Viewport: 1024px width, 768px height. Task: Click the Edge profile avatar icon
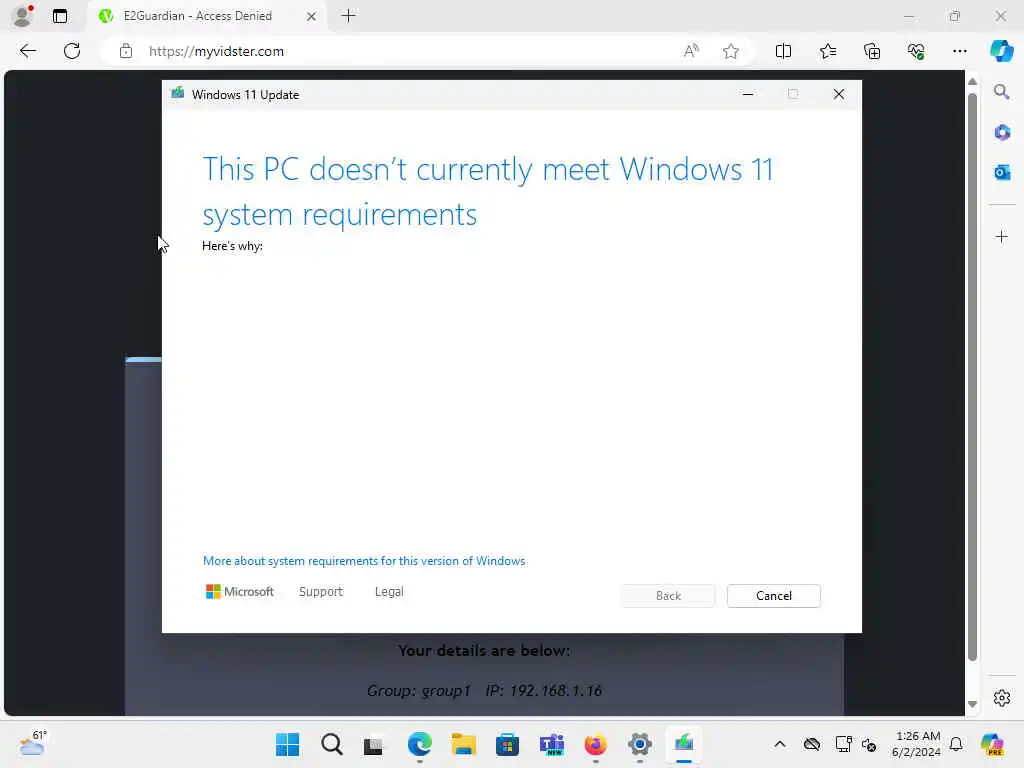tap(24, 16)
